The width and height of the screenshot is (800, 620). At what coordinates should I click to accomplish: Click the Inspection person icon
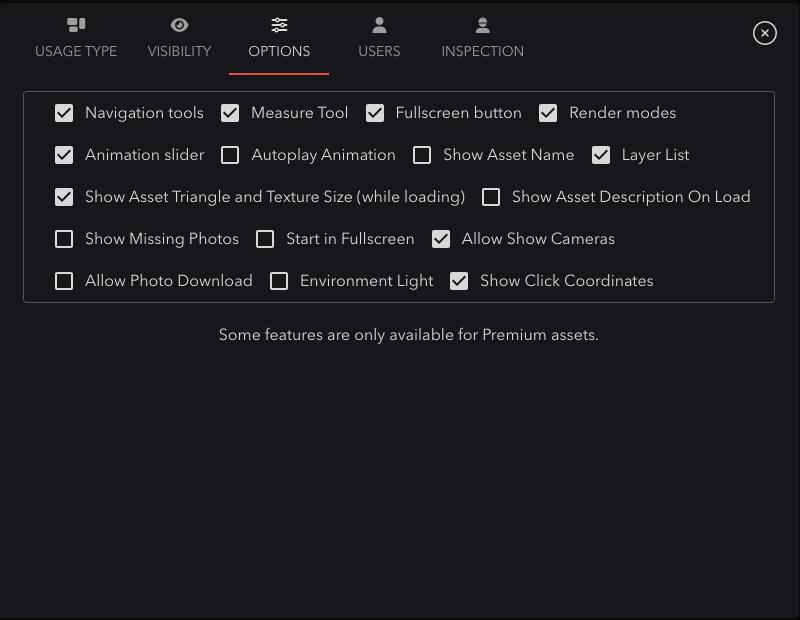[482, 25]
